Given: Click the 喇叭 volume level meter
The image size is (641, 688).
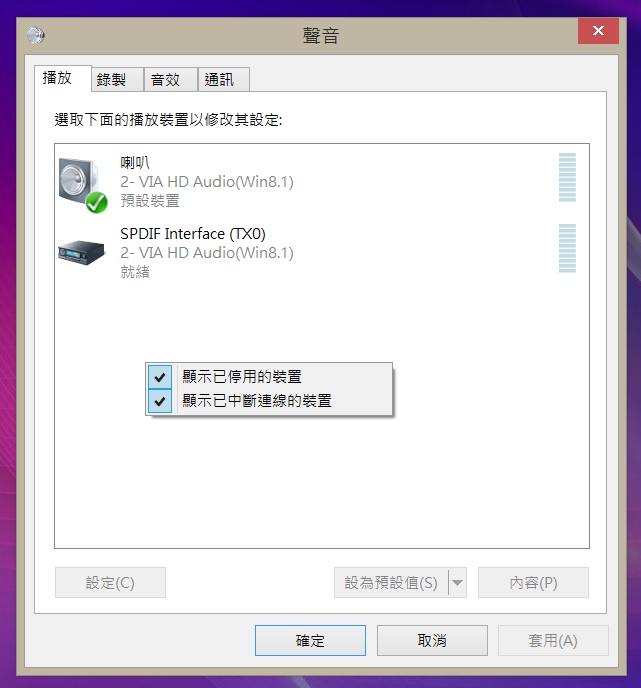Looking at the screenshot, I should pyautogui.click(x=567, y=177).
